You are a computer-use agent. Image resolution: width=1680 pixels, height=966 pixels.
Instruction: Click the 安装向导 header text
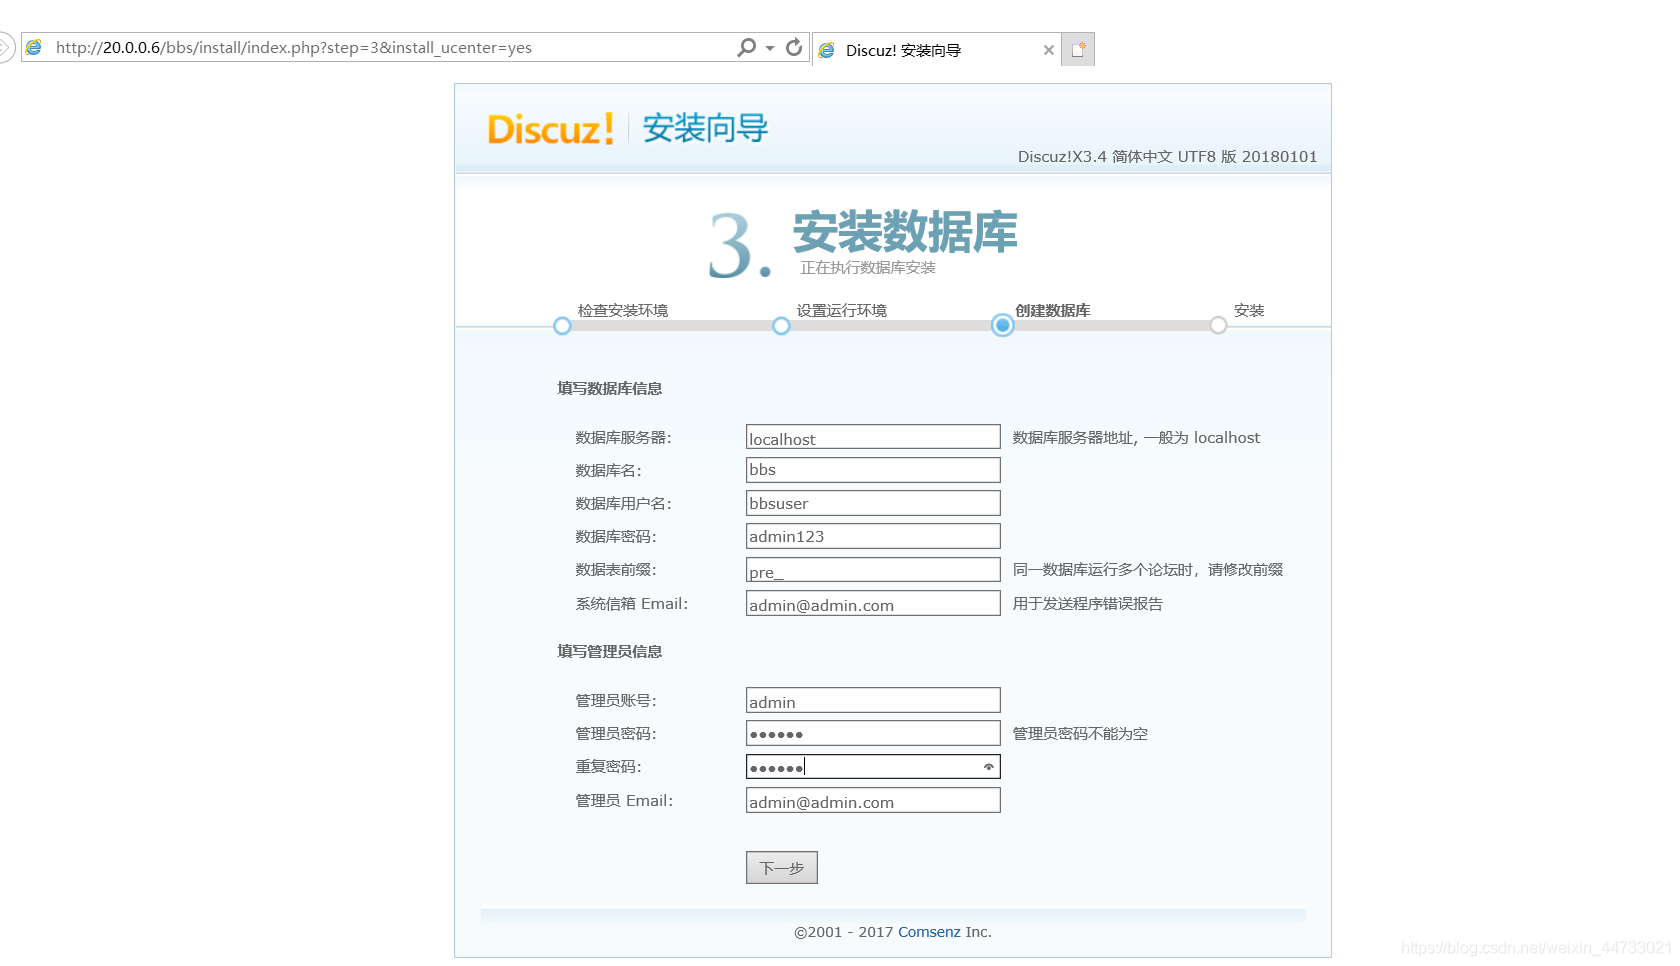point(705,128)
